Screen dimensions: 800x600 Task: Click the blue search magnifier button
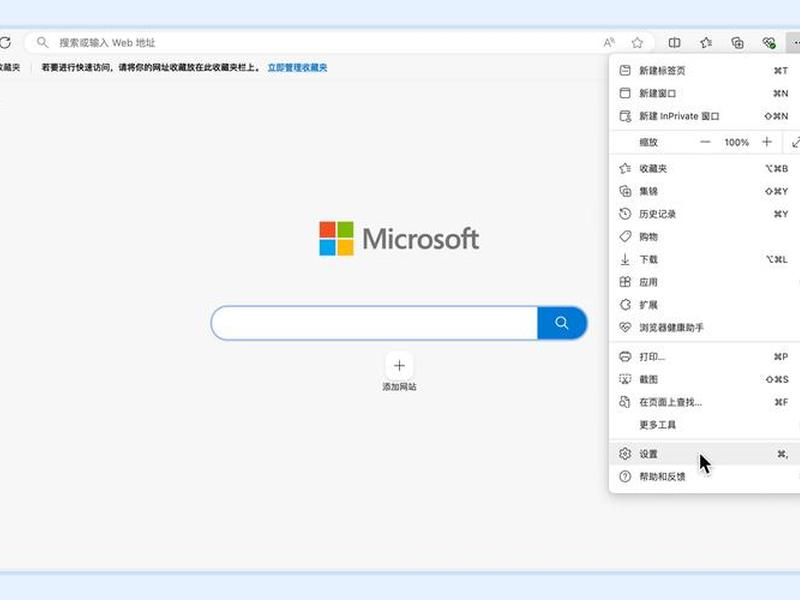[562, 323]
